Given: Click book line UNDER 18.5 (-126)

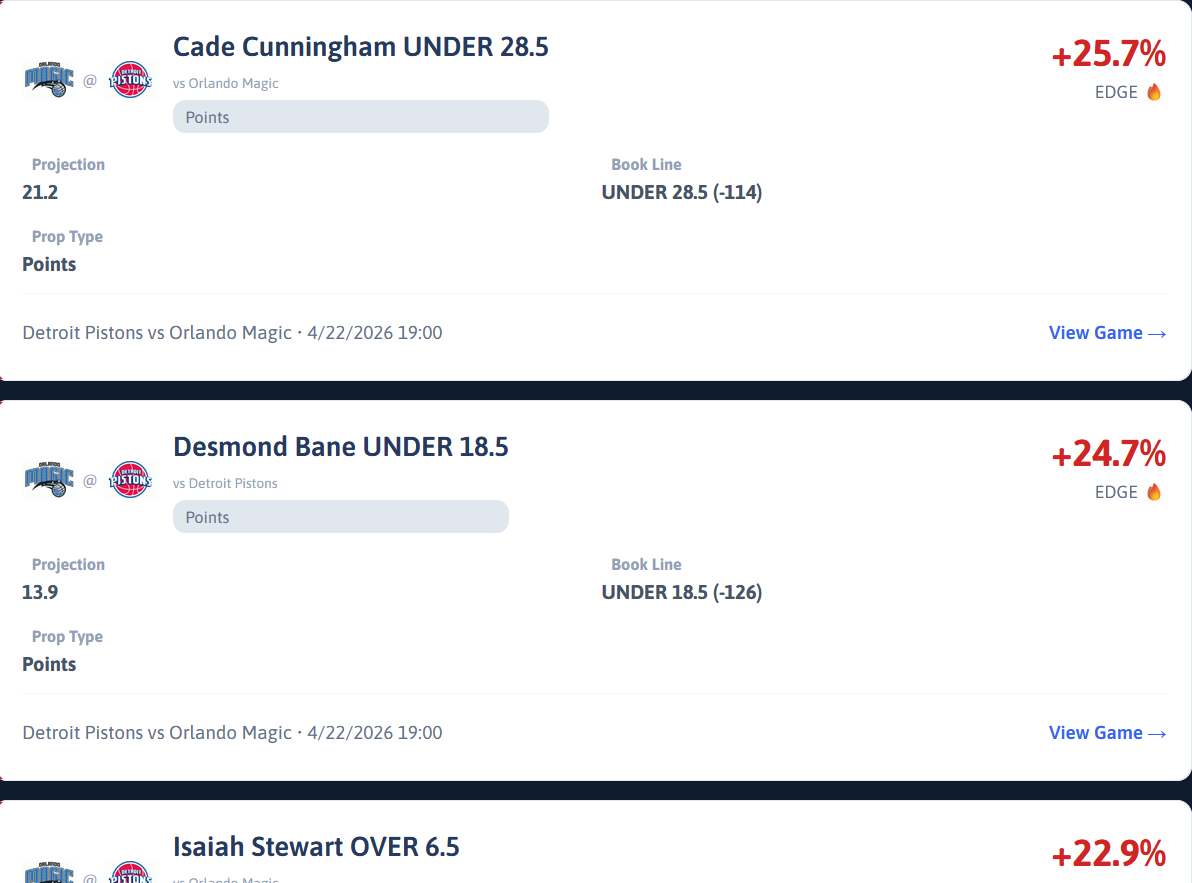Looking at the screenshot, I should click(x=681, y=592).
